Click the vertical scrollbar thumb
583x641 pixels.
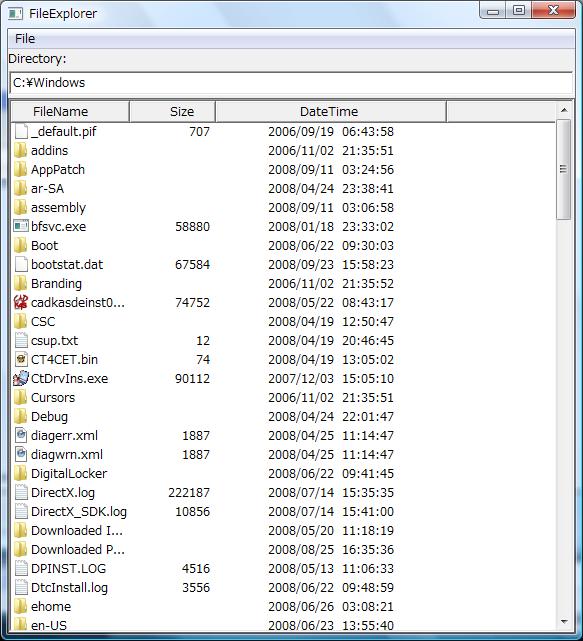(x=564, y=169)
